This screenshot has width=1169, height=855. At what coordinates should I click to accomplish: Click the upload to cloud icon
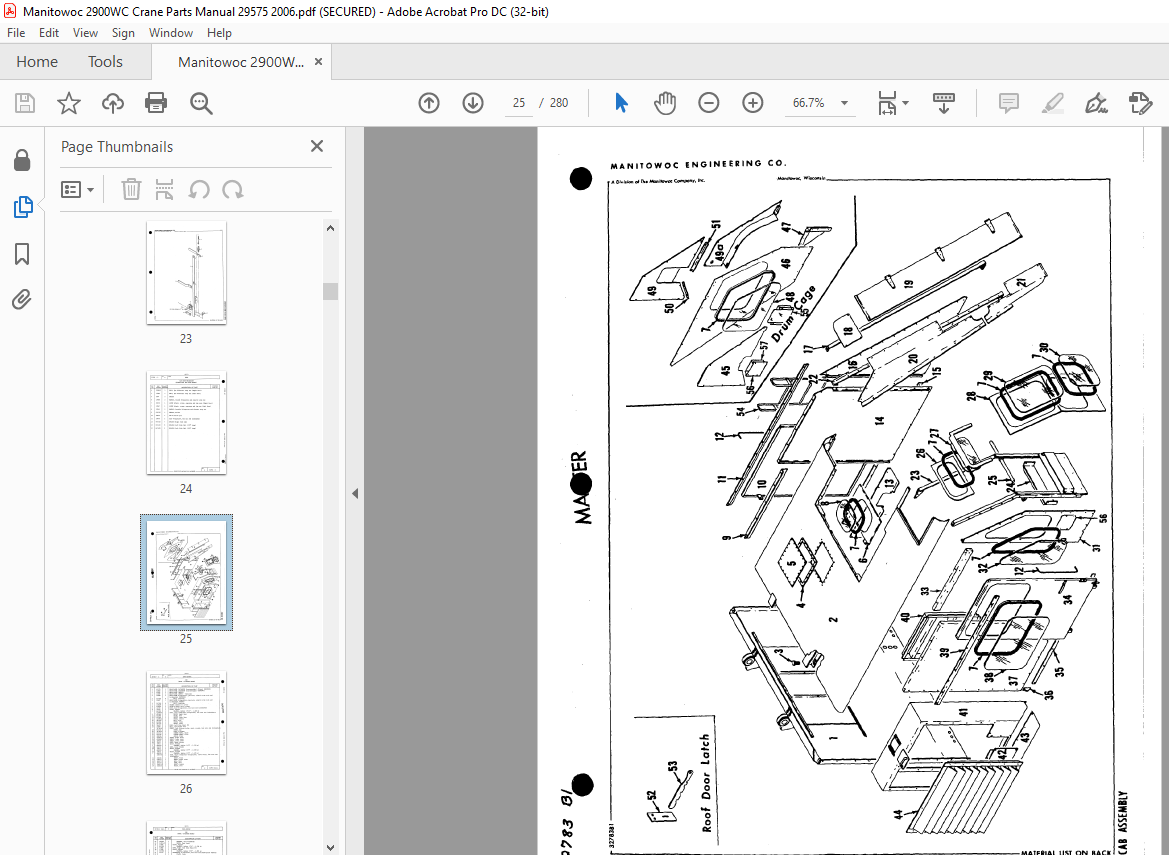[x=113, y=103]
